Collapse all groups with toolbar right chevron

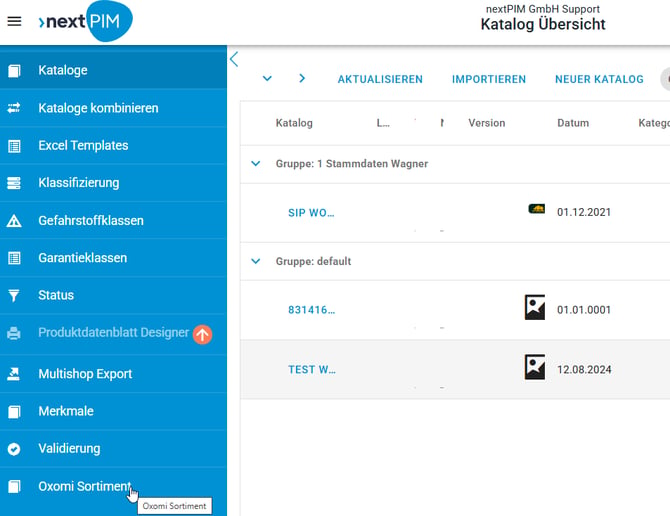point(302,78)
